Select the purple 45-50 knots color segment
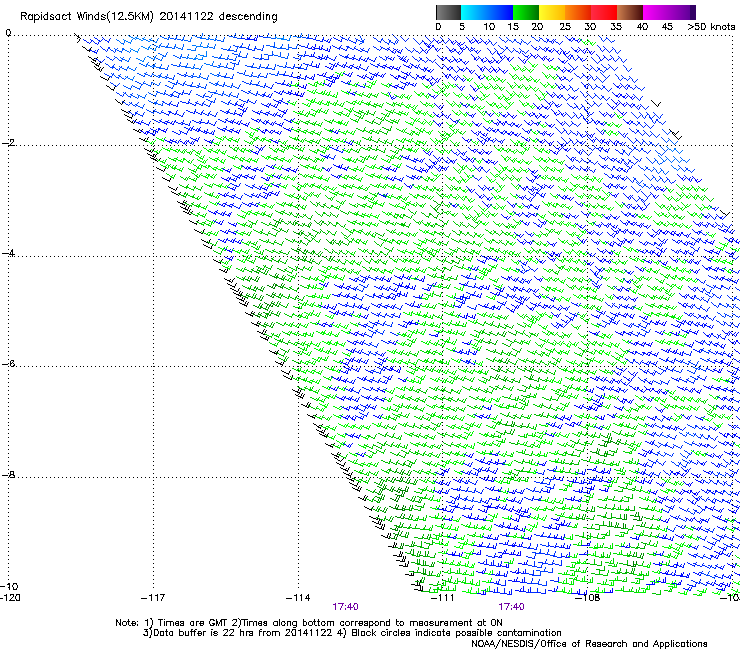The image size is (740, 650). pos(682,12)
